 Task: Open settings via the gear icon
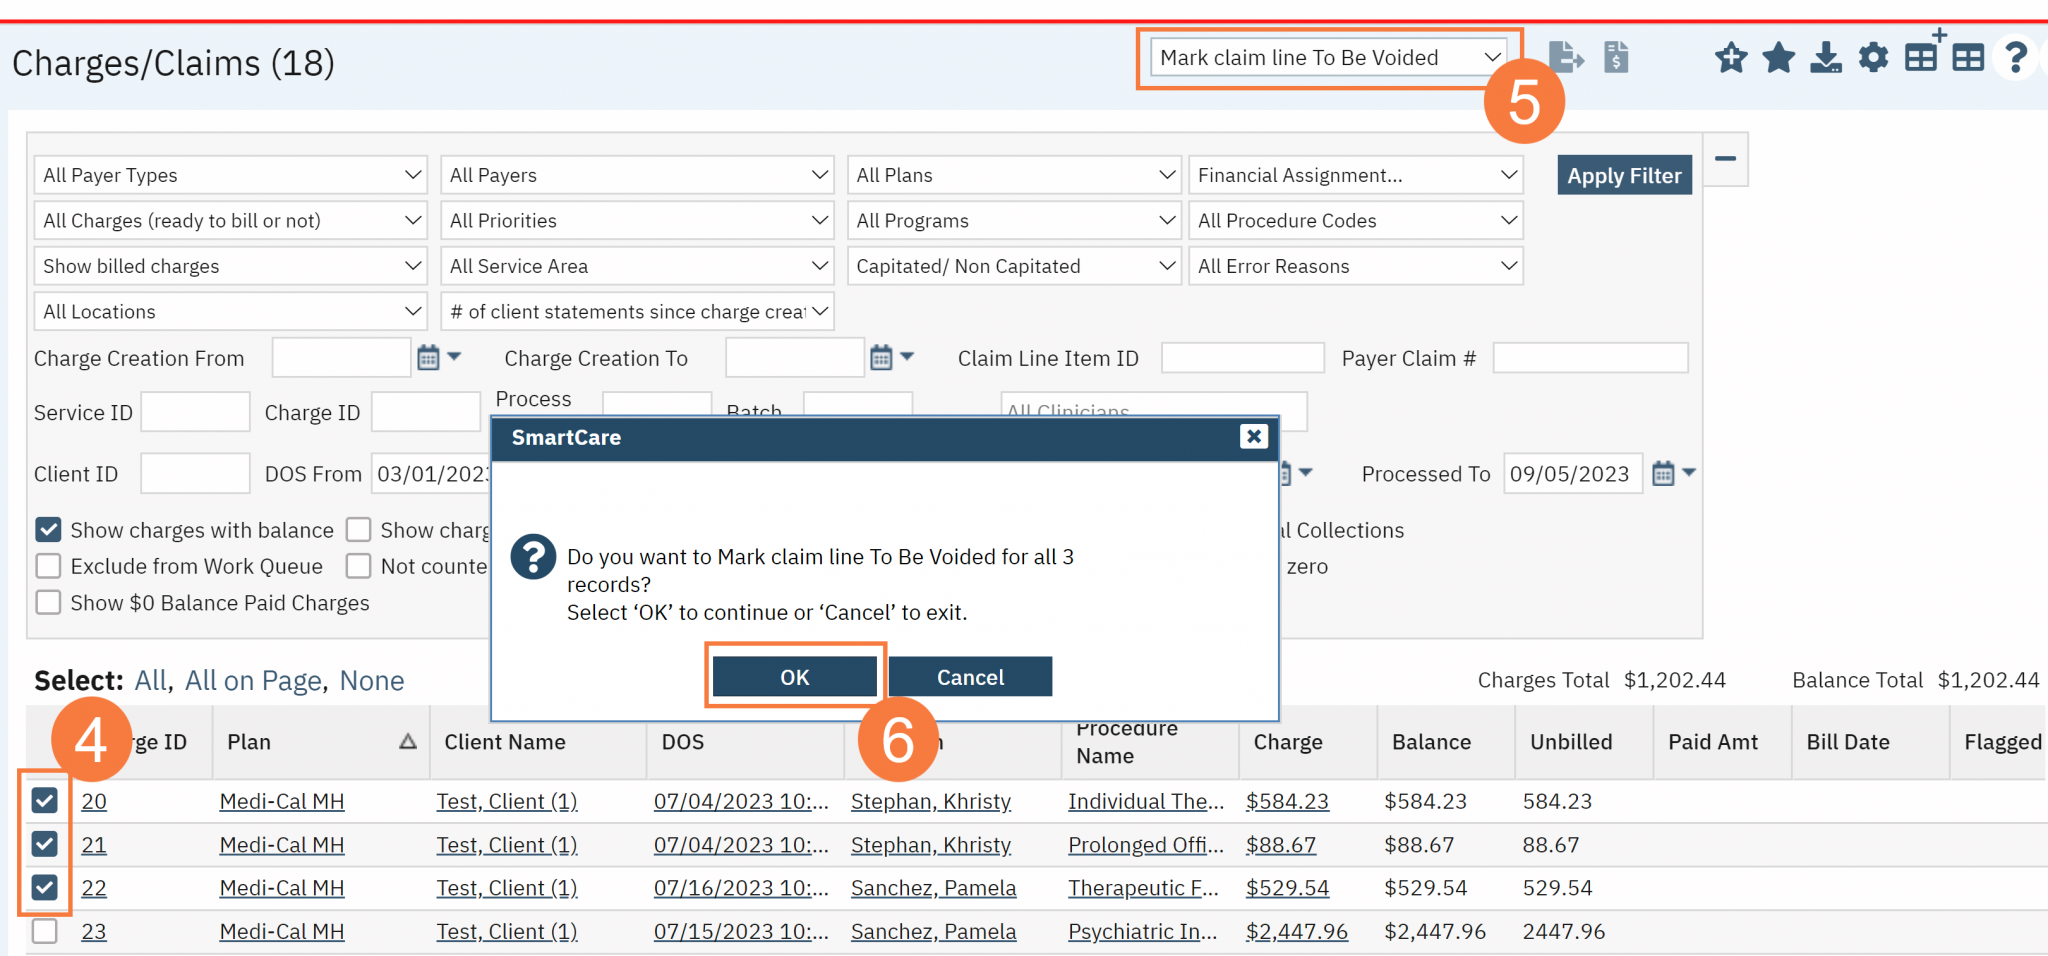[x=1873, y=58]
